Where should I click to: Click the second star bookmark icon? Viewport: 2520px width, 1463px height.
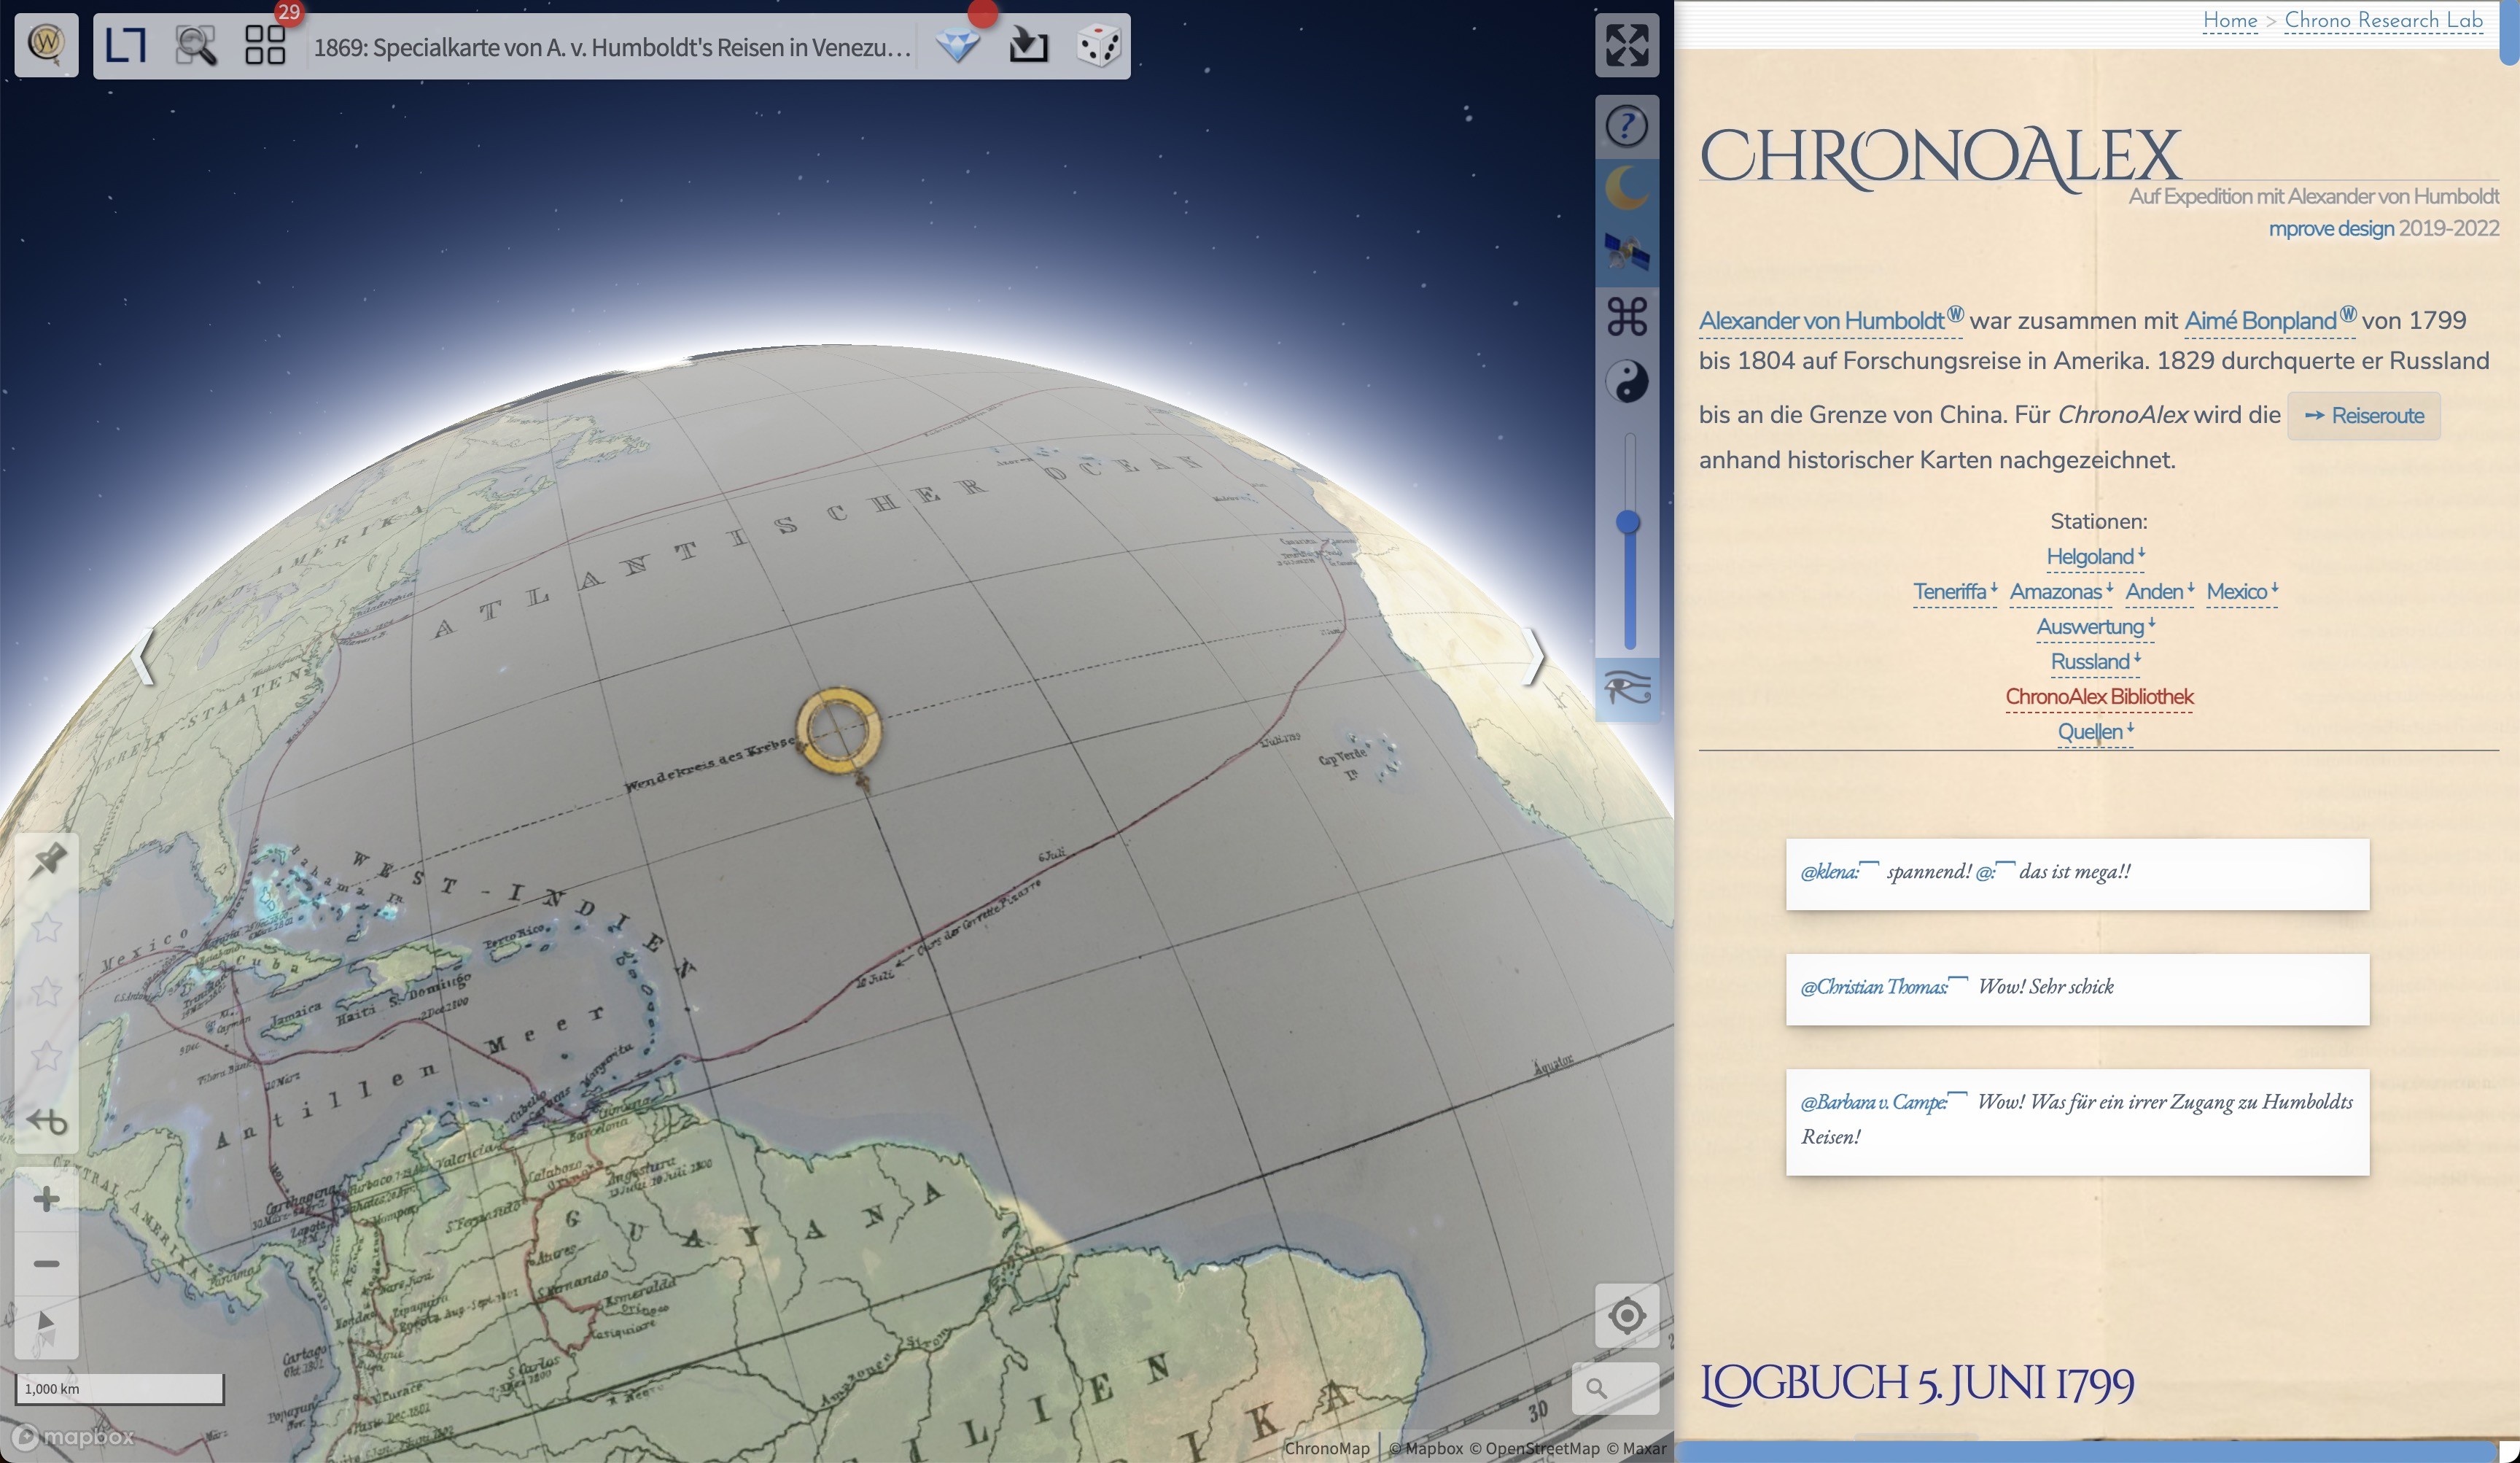point(47,991)
